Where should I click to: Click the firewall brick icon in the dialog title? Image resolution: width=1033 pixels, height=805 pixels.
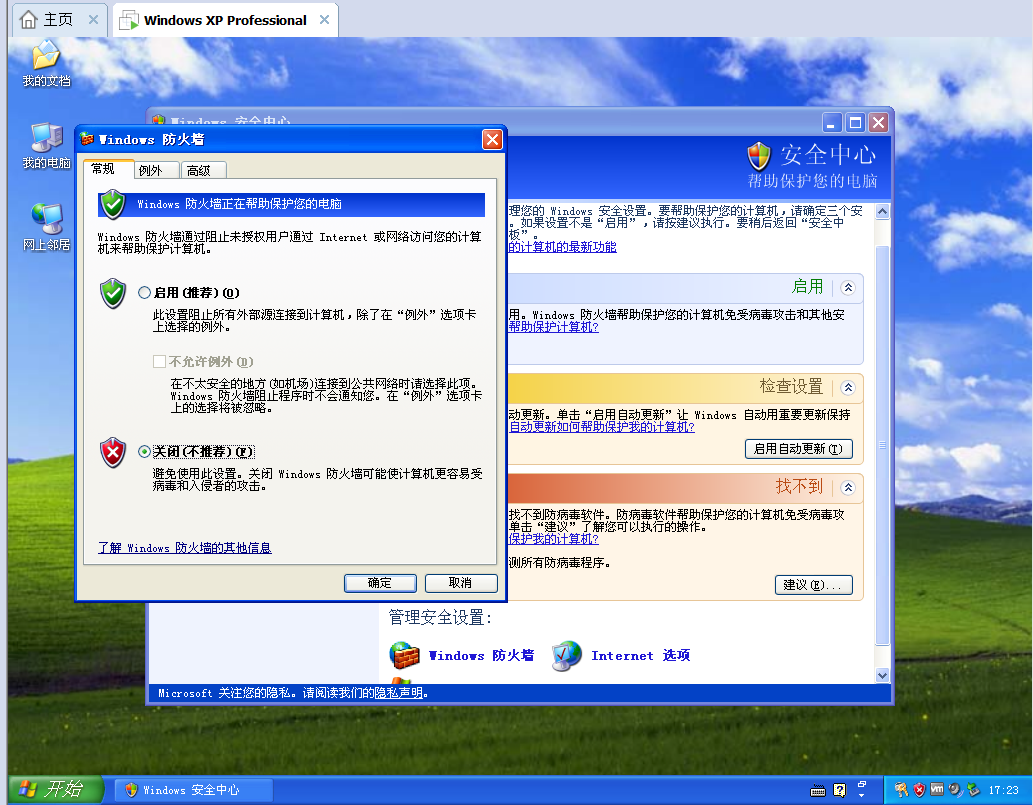click(87, 139)
